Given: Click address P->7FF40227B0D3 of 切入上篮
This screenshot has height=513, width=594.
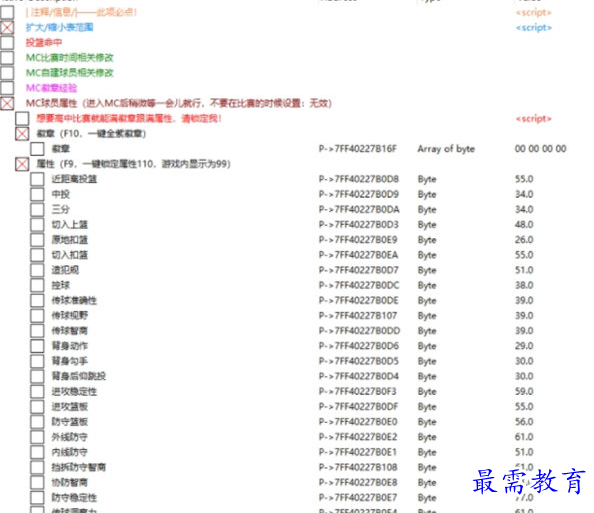Looking at the screenshot, I should 358,224.
